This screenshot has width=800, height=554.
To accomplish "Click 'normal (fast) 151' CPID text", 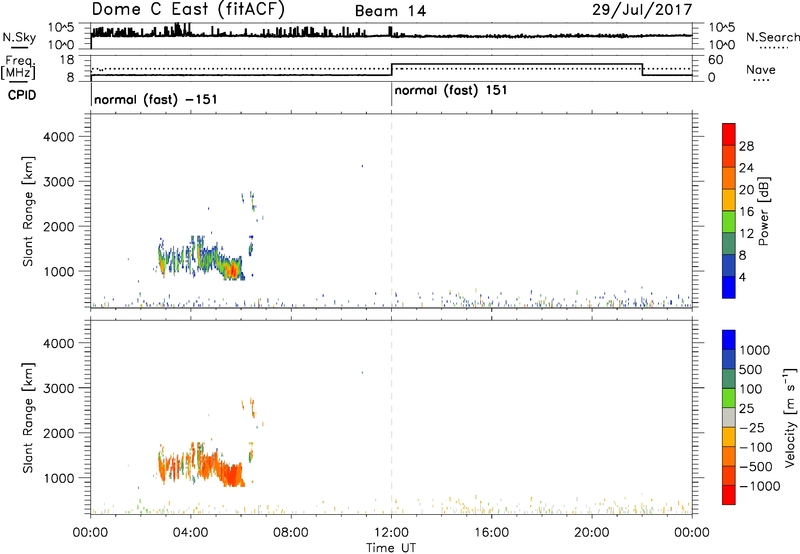I will 451,90.
